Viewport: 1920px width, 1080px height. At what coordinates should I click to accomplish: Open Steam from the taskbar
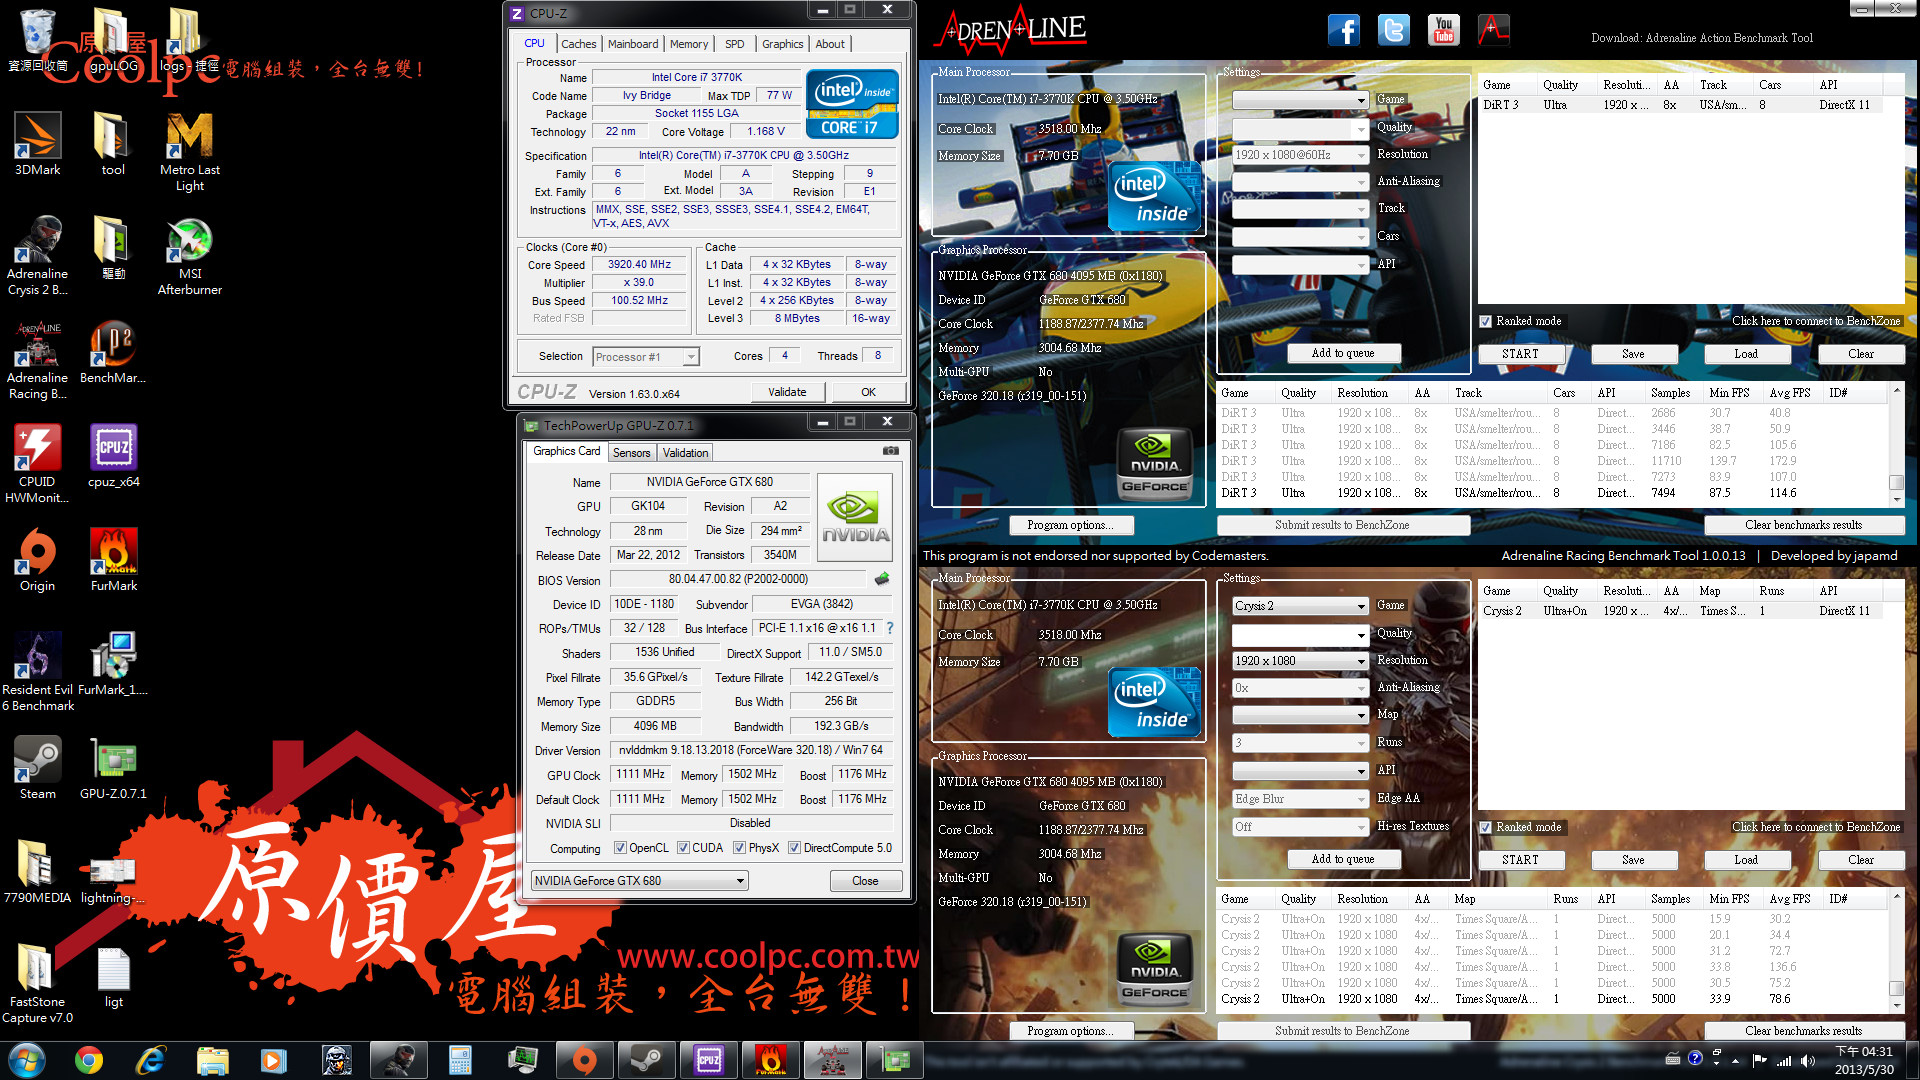(x=646, y=1059)
